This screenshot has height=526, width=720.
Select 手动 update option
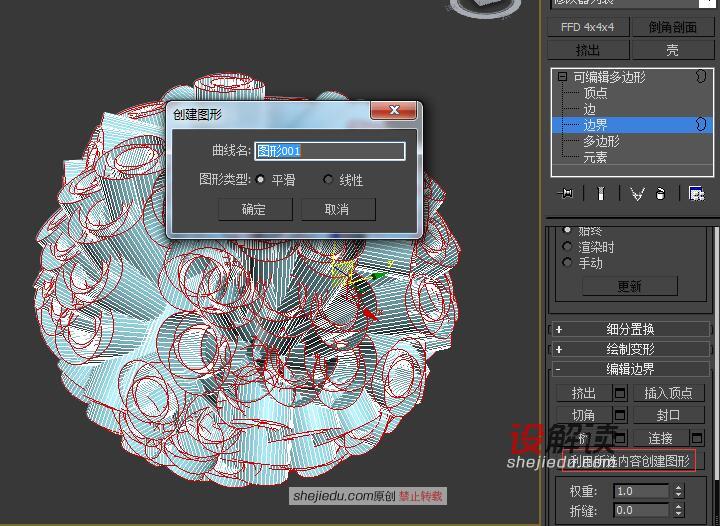(x=567, y=263)
